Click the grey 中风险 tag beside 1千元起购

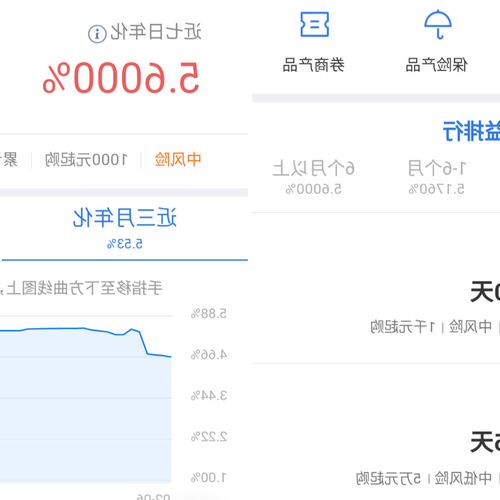[x=470, y=327]
